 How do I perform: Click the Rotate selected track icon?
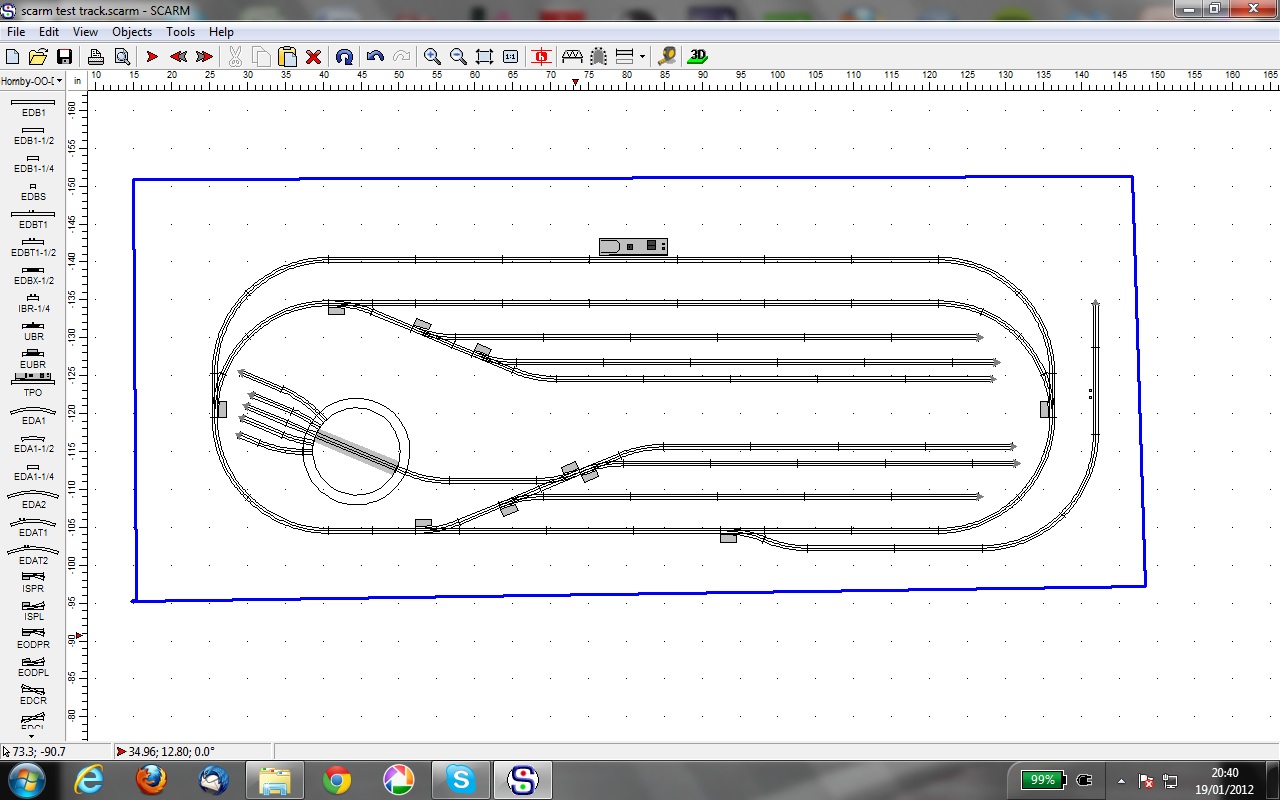point(344,57)
